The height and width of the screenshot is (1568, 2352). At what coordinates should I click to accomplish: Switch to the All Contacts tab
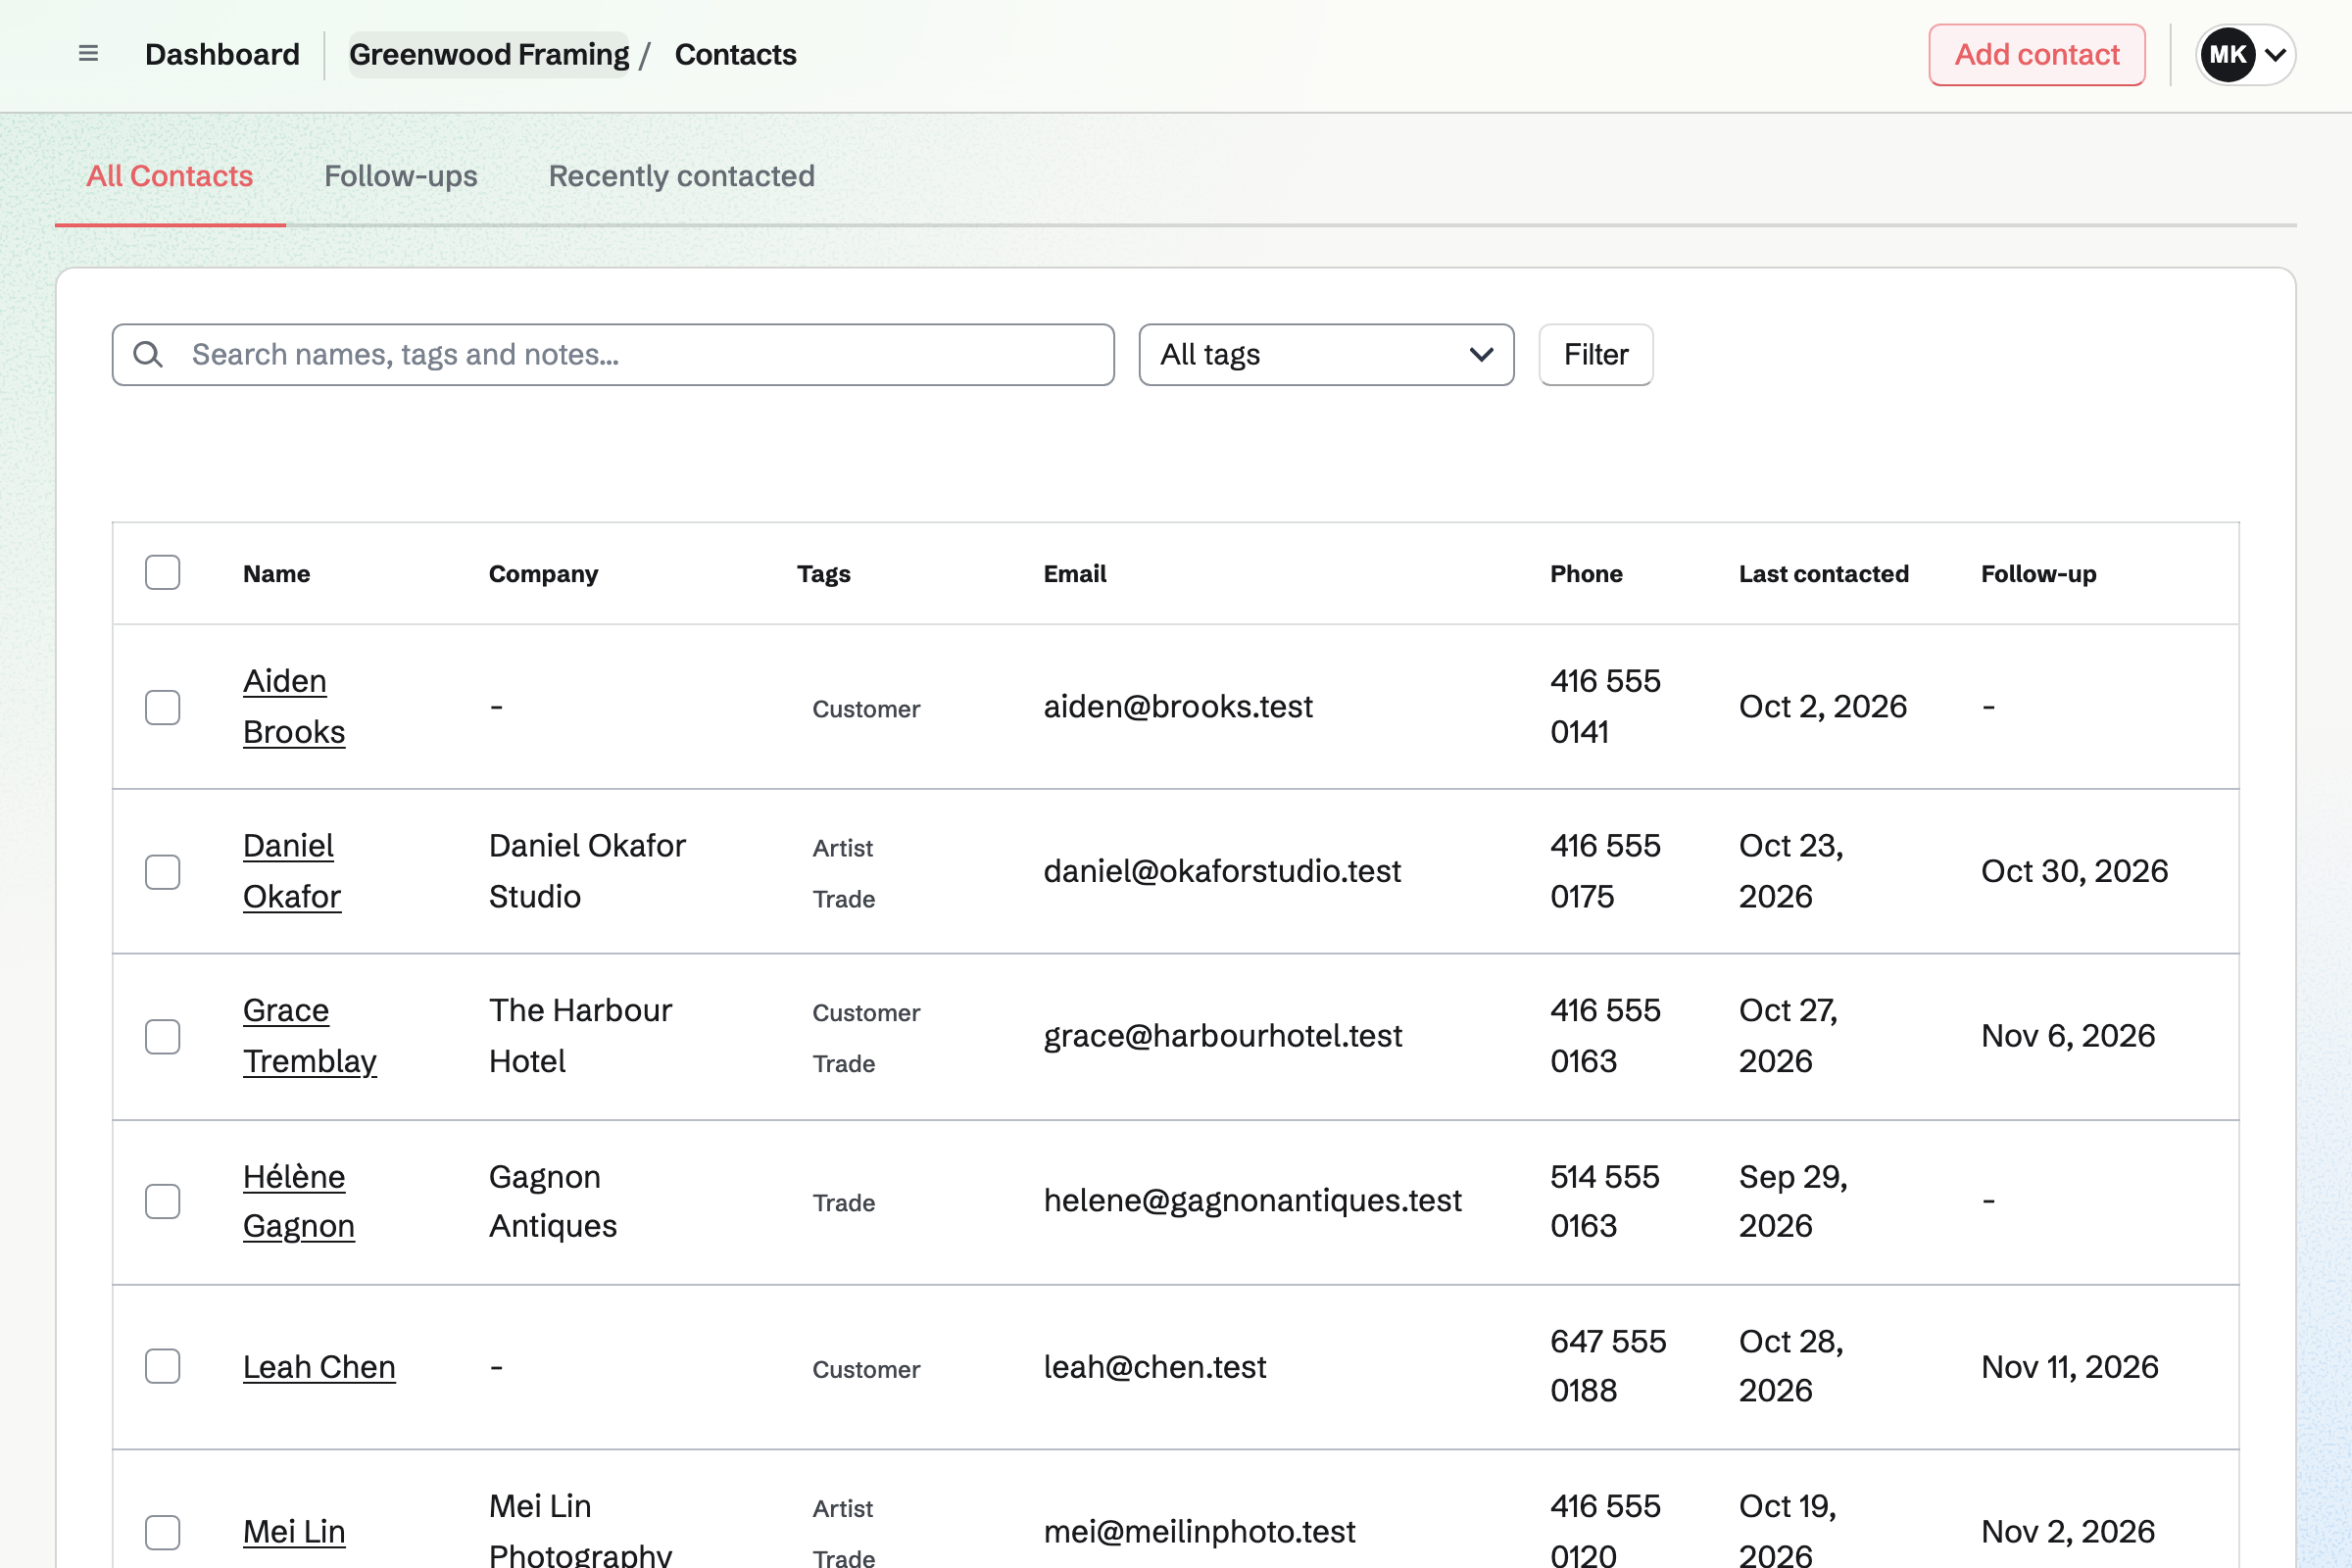pyautogui.click(x=170, y=176)
